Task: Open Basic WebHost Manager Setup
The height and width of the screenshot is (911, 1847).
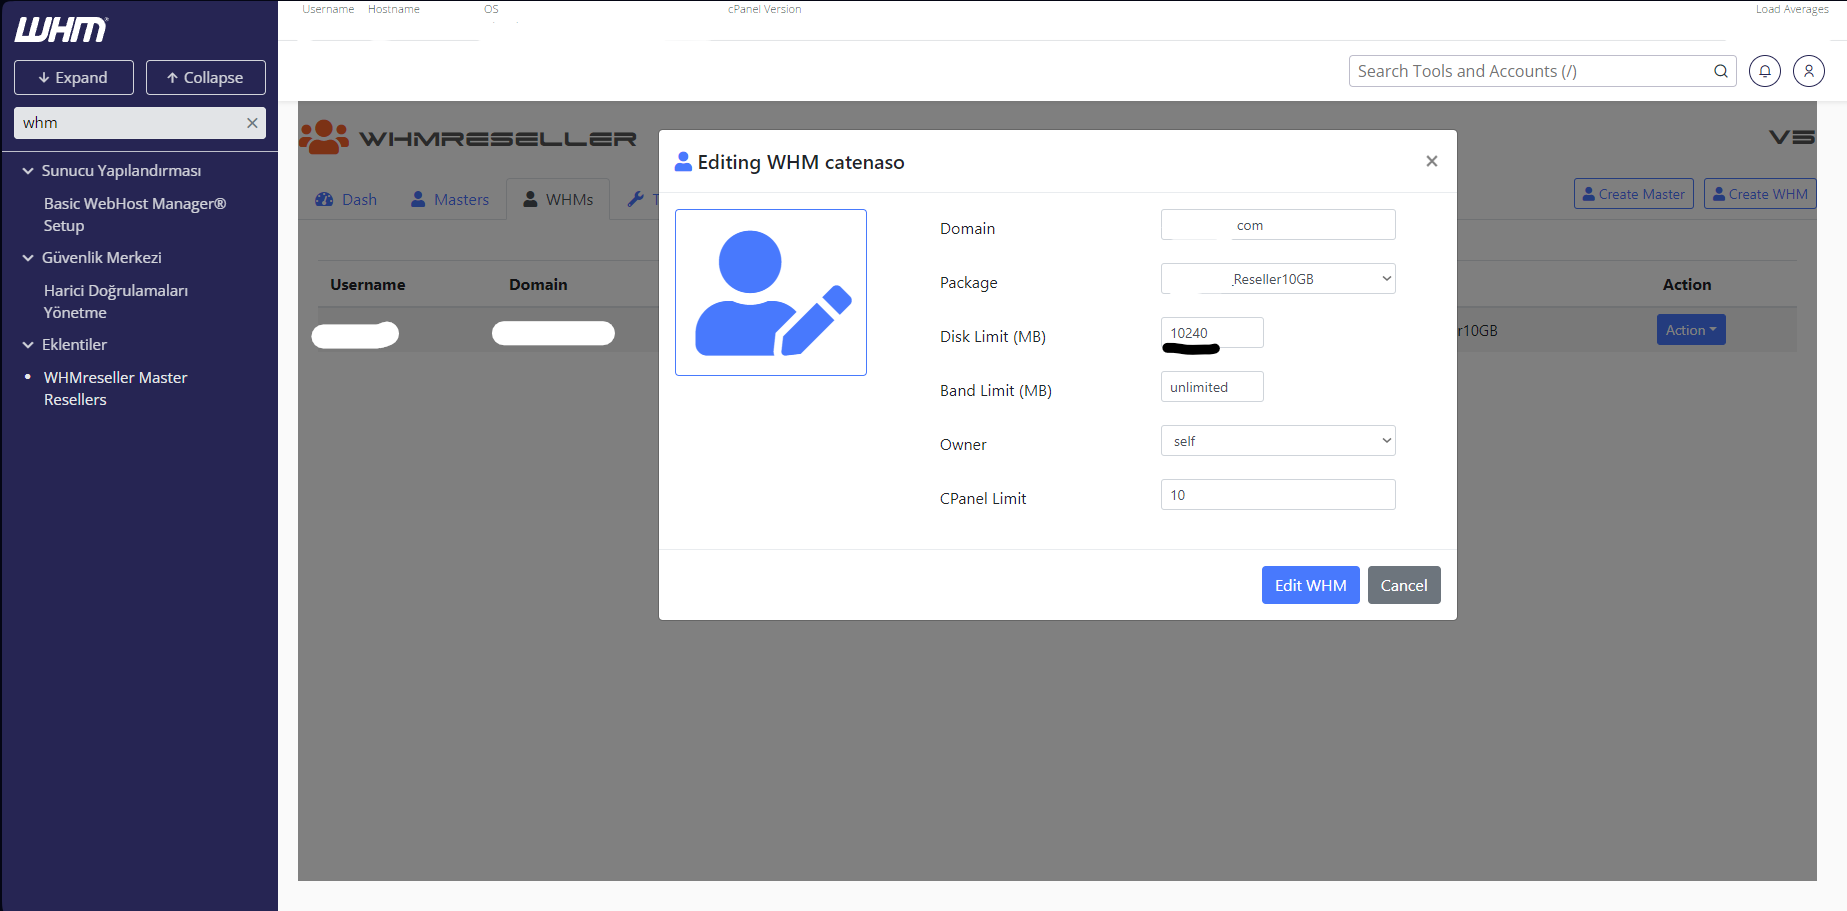Action: [x=135, y=214]
